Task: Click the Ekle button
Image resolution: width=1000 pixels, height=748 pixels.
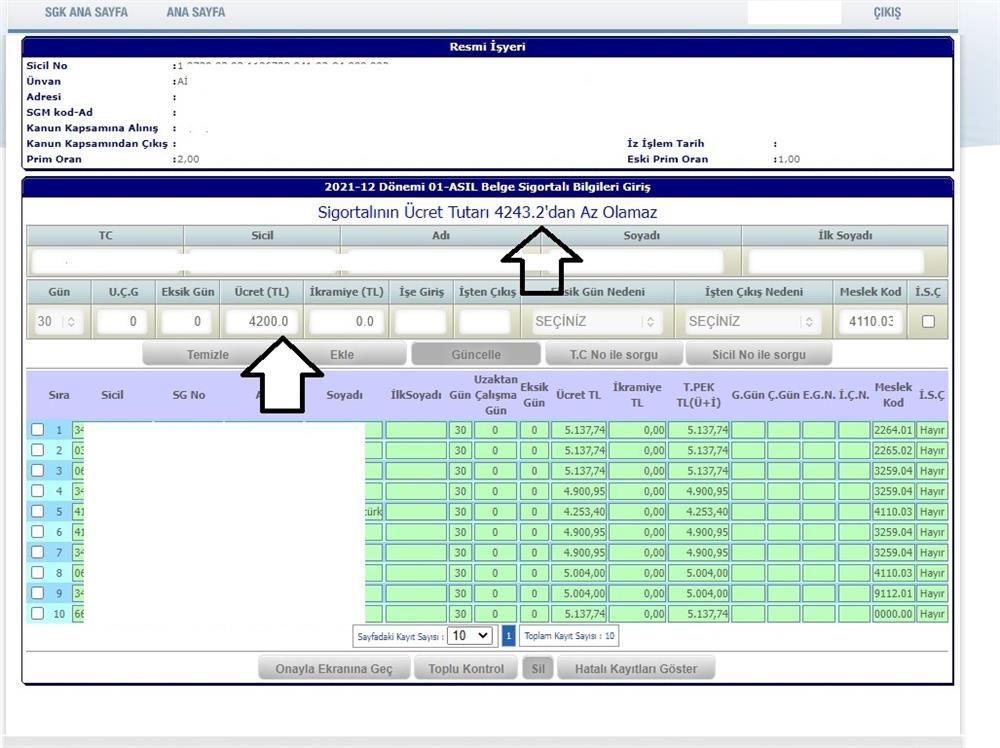Action: point(342,355)
